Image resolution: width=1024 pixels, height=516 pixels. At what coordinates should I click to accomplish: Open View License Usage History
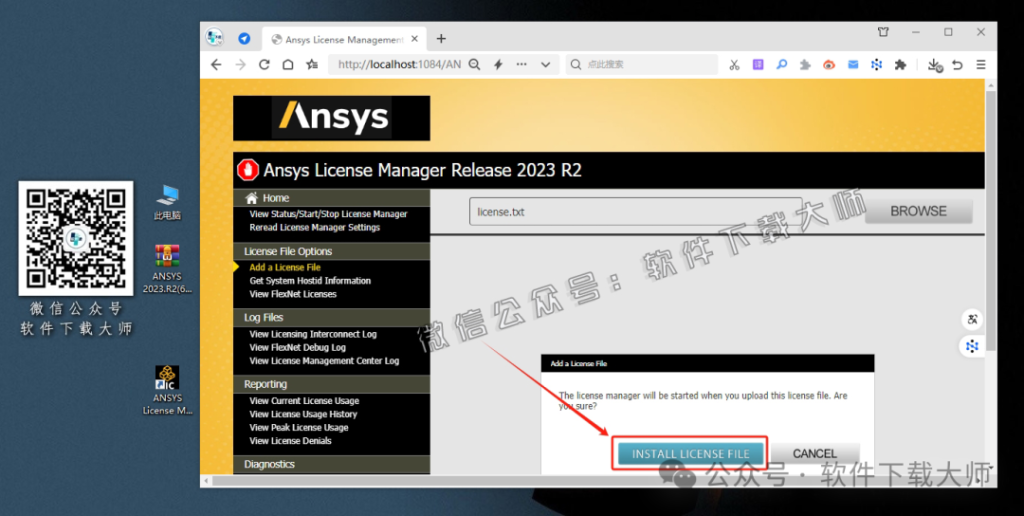303,414
